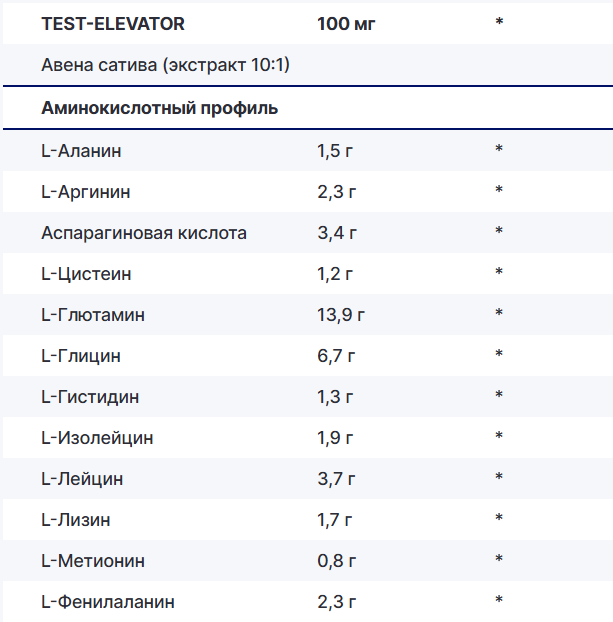This screenshot has width=613, height=622.
Task: Select the L-Изолейцин label
Action: point(97,438)
